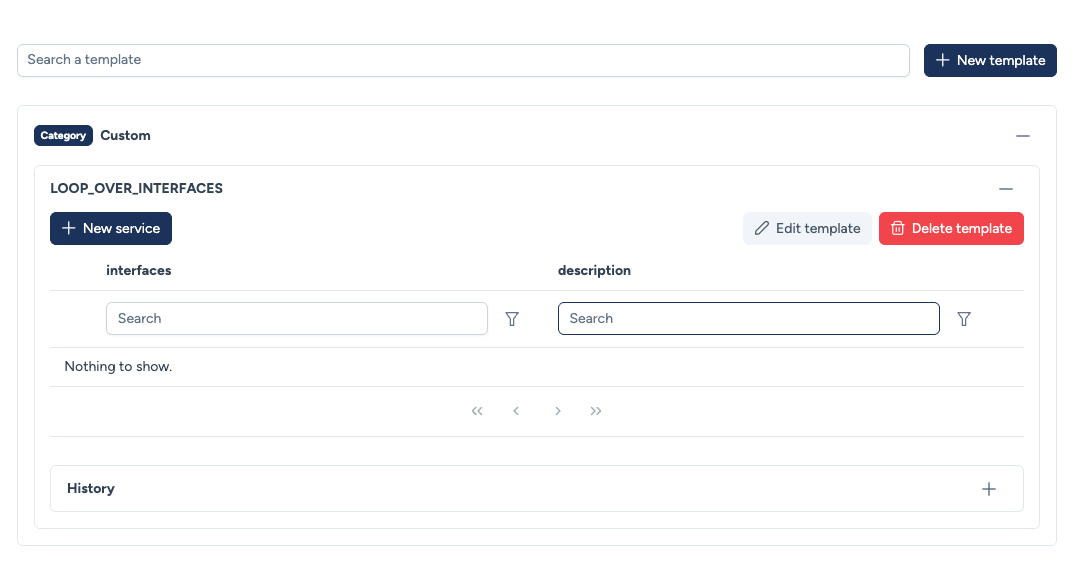1078x563 pixels.
Task: Click the filter icon next to description search
Action: [x=964, y=319]
